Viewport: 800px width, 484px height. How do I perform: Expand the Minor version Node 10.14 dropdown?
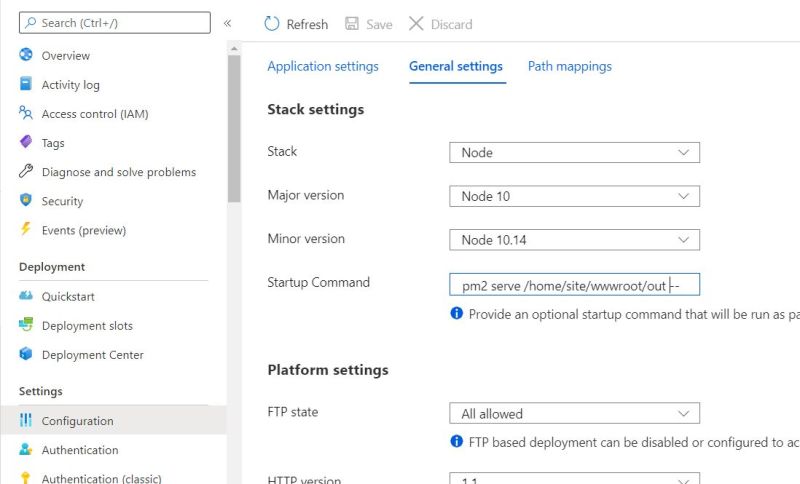[x=574, y=239]
